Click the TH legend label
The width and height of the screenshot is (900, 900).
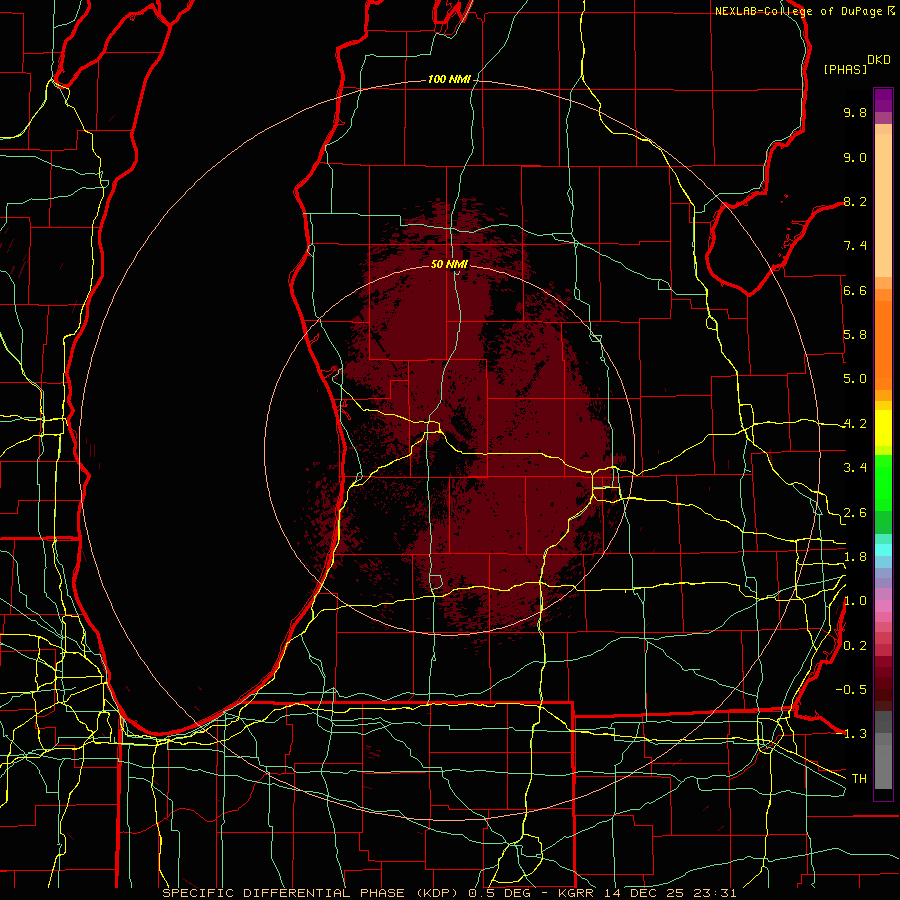click(x=859, y=779)
